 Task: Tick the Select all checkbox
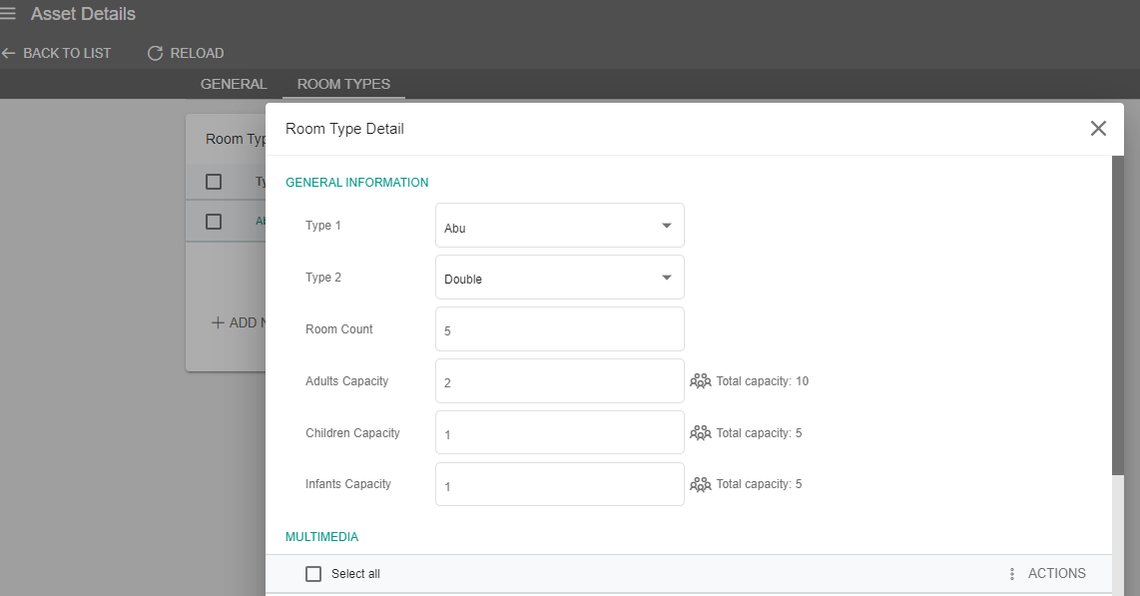click(313, 573)
